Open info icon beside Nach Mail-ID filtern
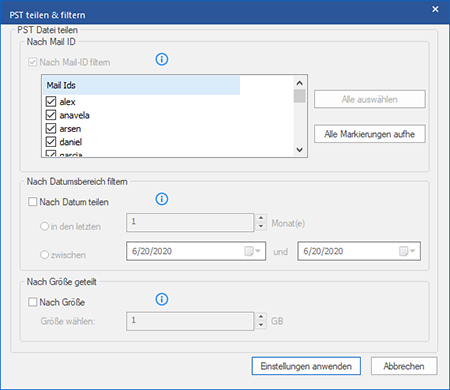This screenshot has height=390, width=450. coord(162,60)
